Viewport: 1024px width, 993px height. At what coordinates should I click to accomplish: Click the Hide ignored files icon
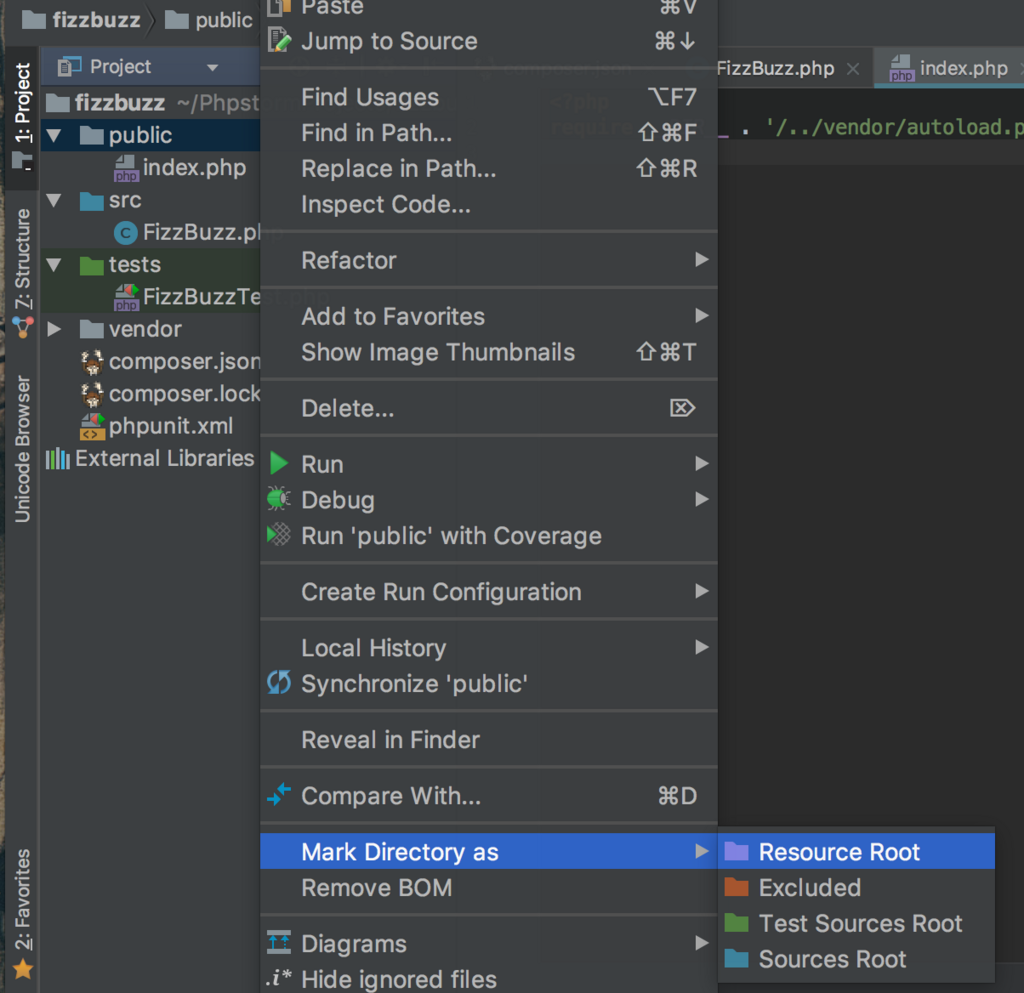point(279,978)
